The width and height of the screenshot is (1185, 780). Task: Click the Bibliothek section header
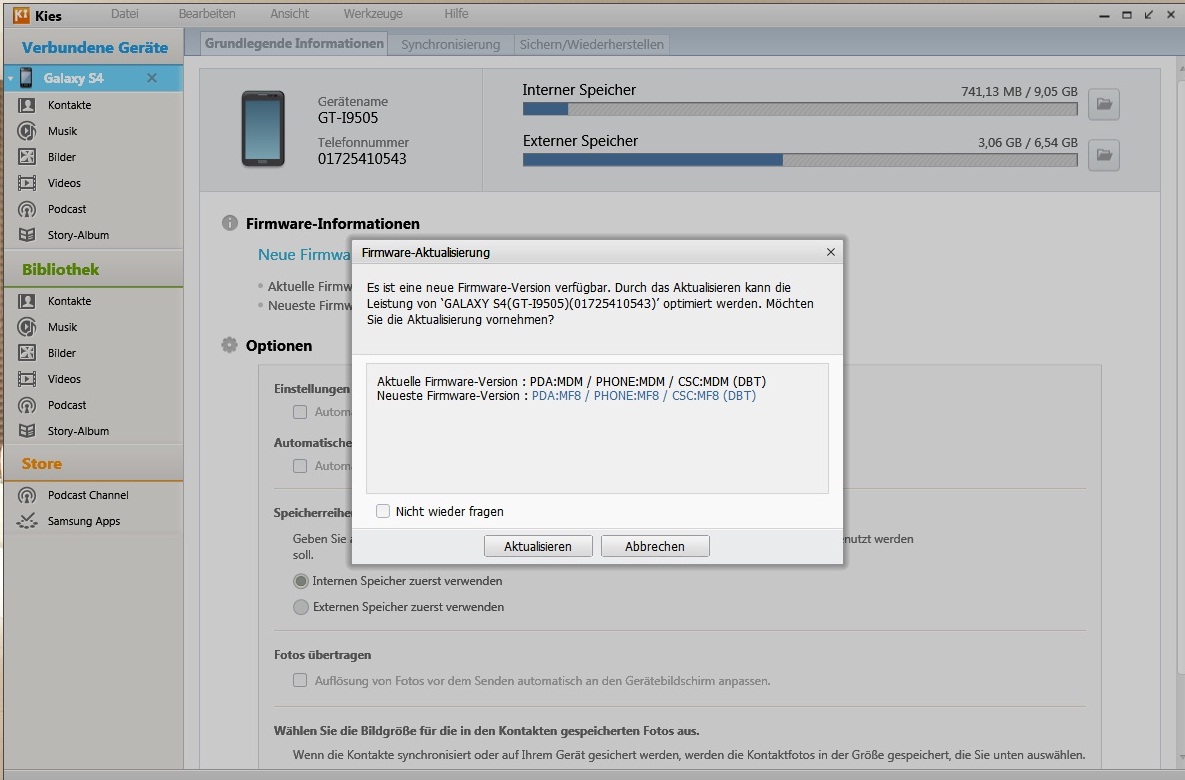(60, 269)
